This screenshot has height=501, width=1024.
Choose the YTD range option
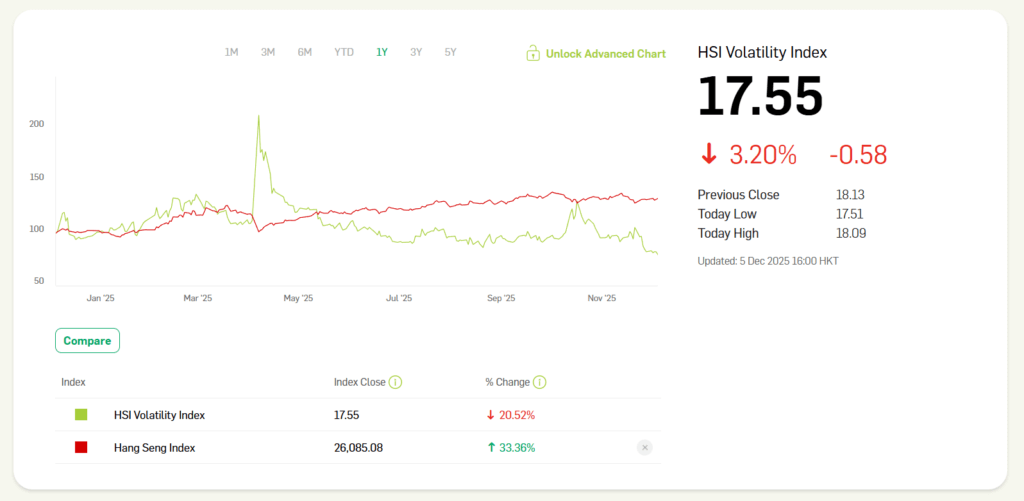pyautogui.click(x=344, y=52)
